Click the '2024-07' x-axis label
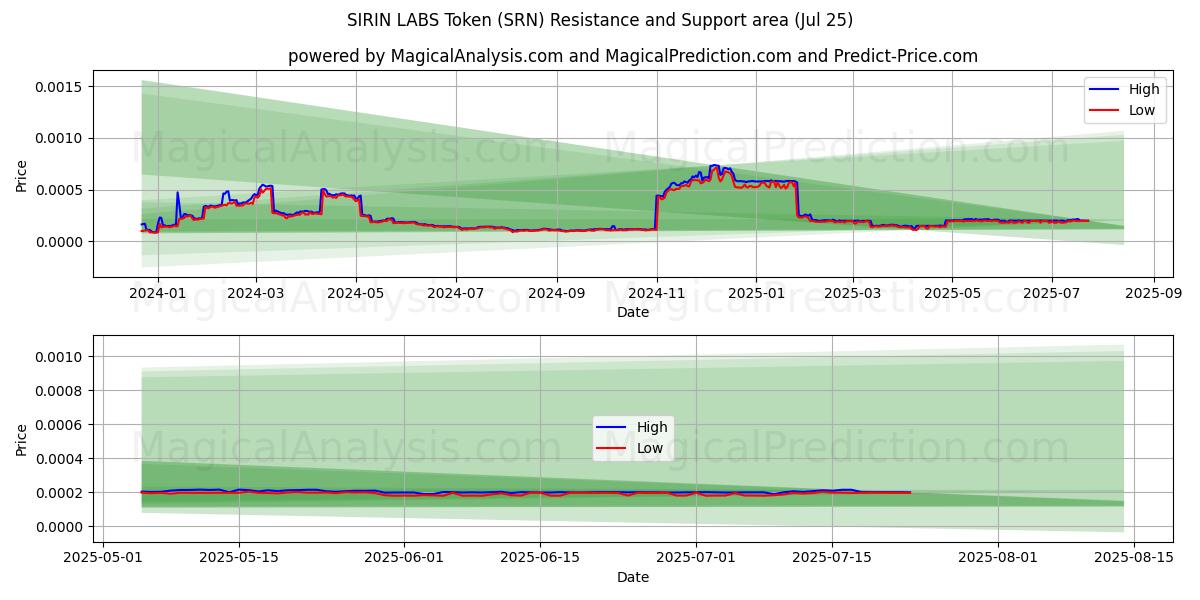1200x600 pixels. [x=456, y=293]
